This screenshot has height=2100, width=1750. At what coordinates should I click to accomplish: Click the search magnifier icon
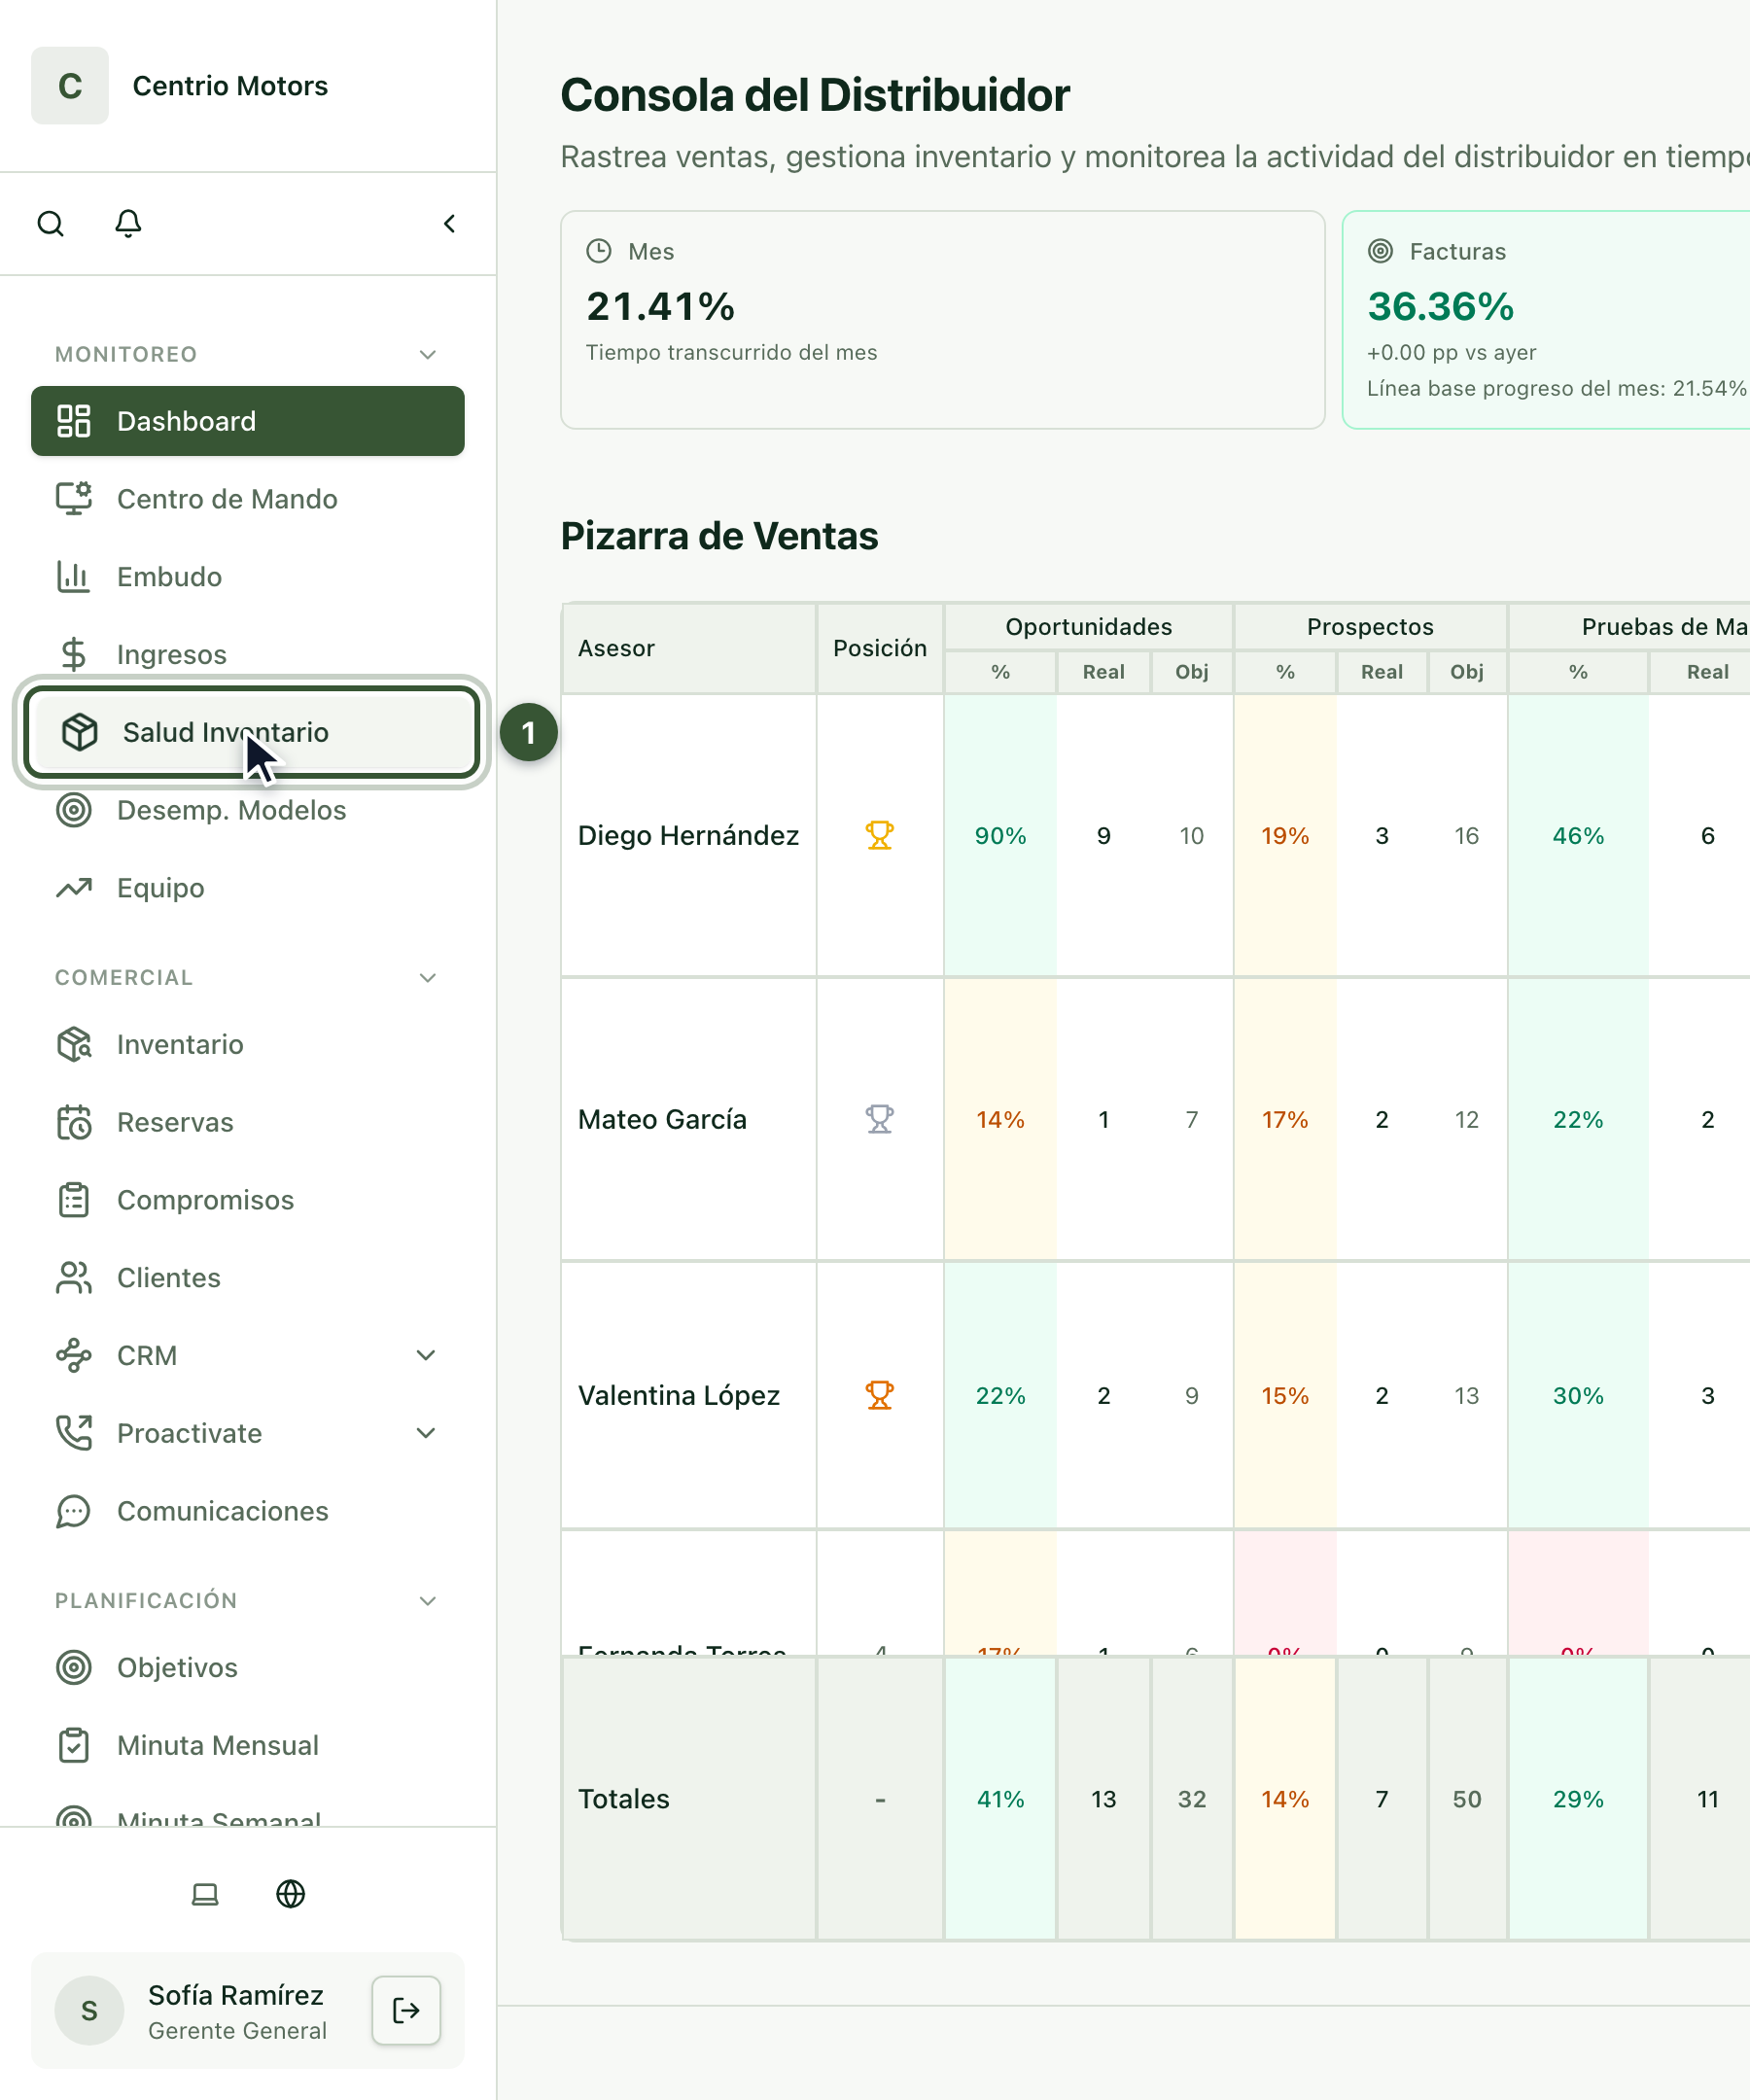click(x=50, y=223)
